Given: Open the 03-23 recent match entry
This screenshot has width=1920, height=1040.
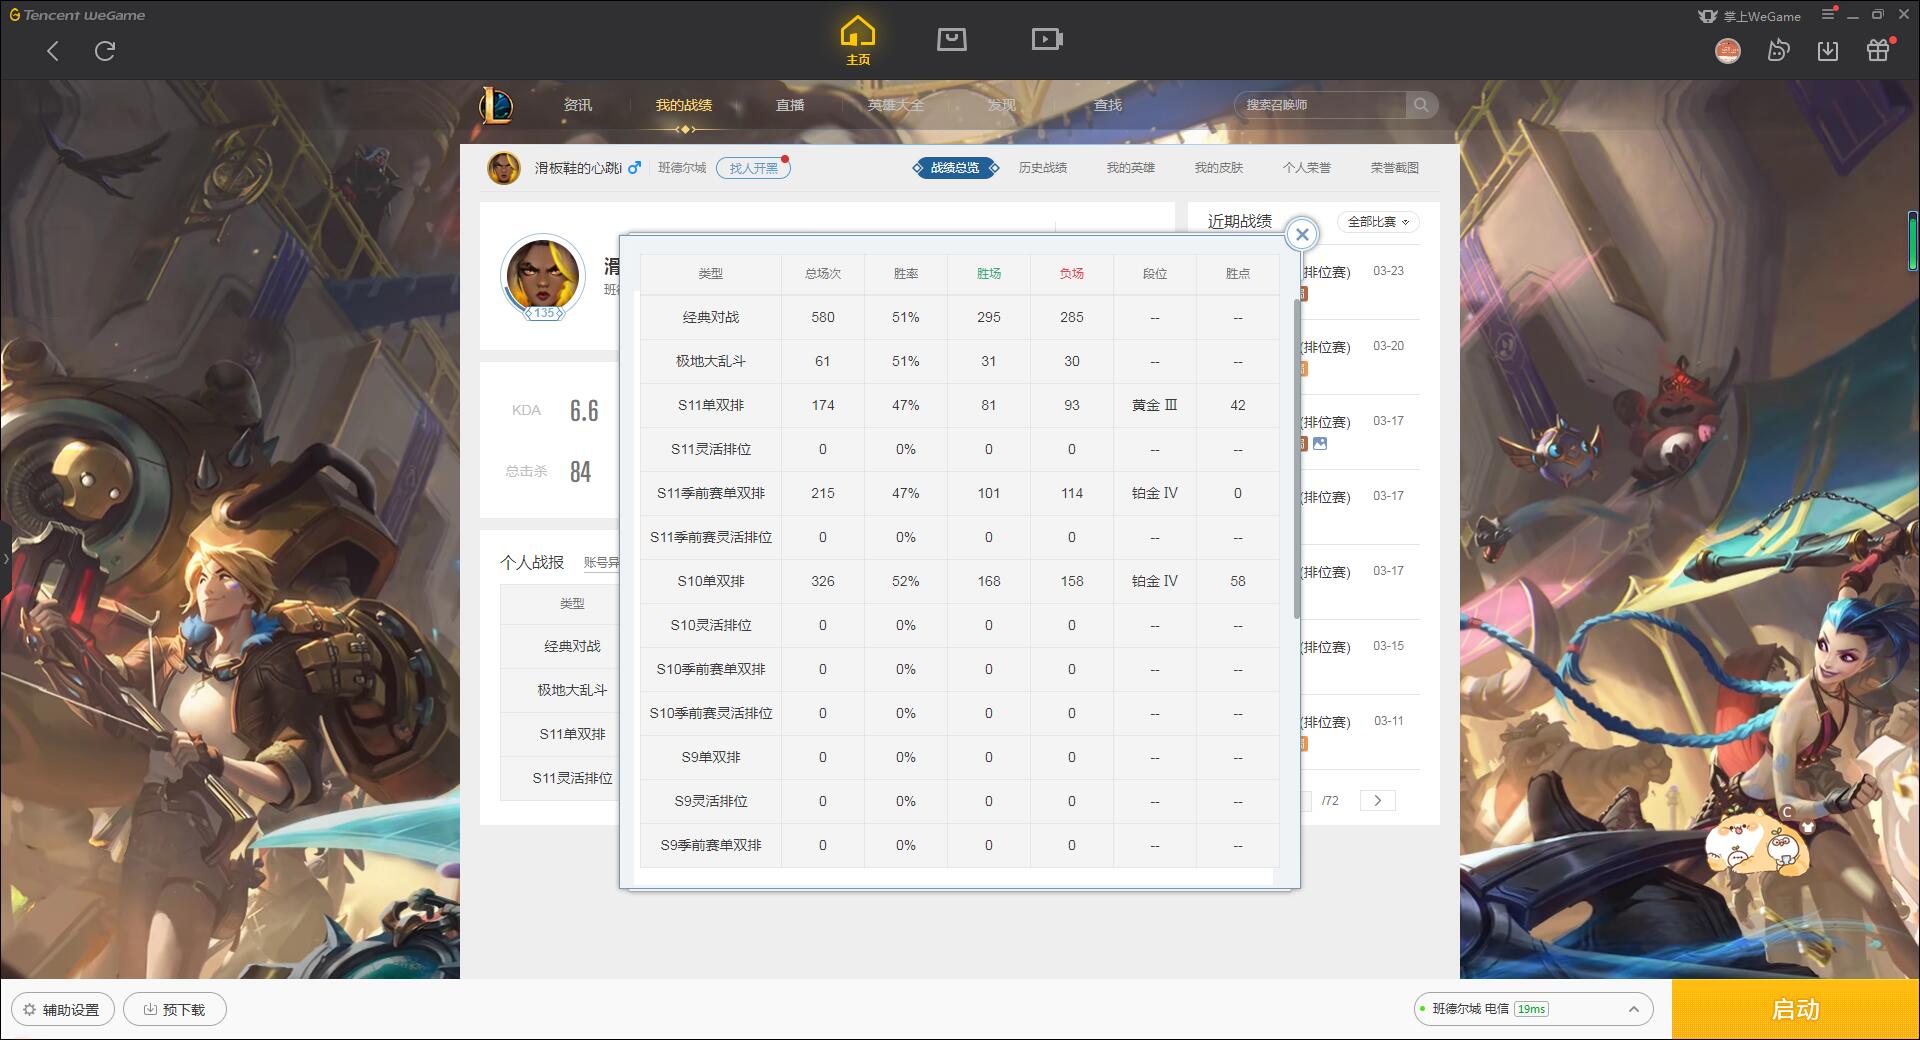Looking at the screenshot, I should 1360,281.
